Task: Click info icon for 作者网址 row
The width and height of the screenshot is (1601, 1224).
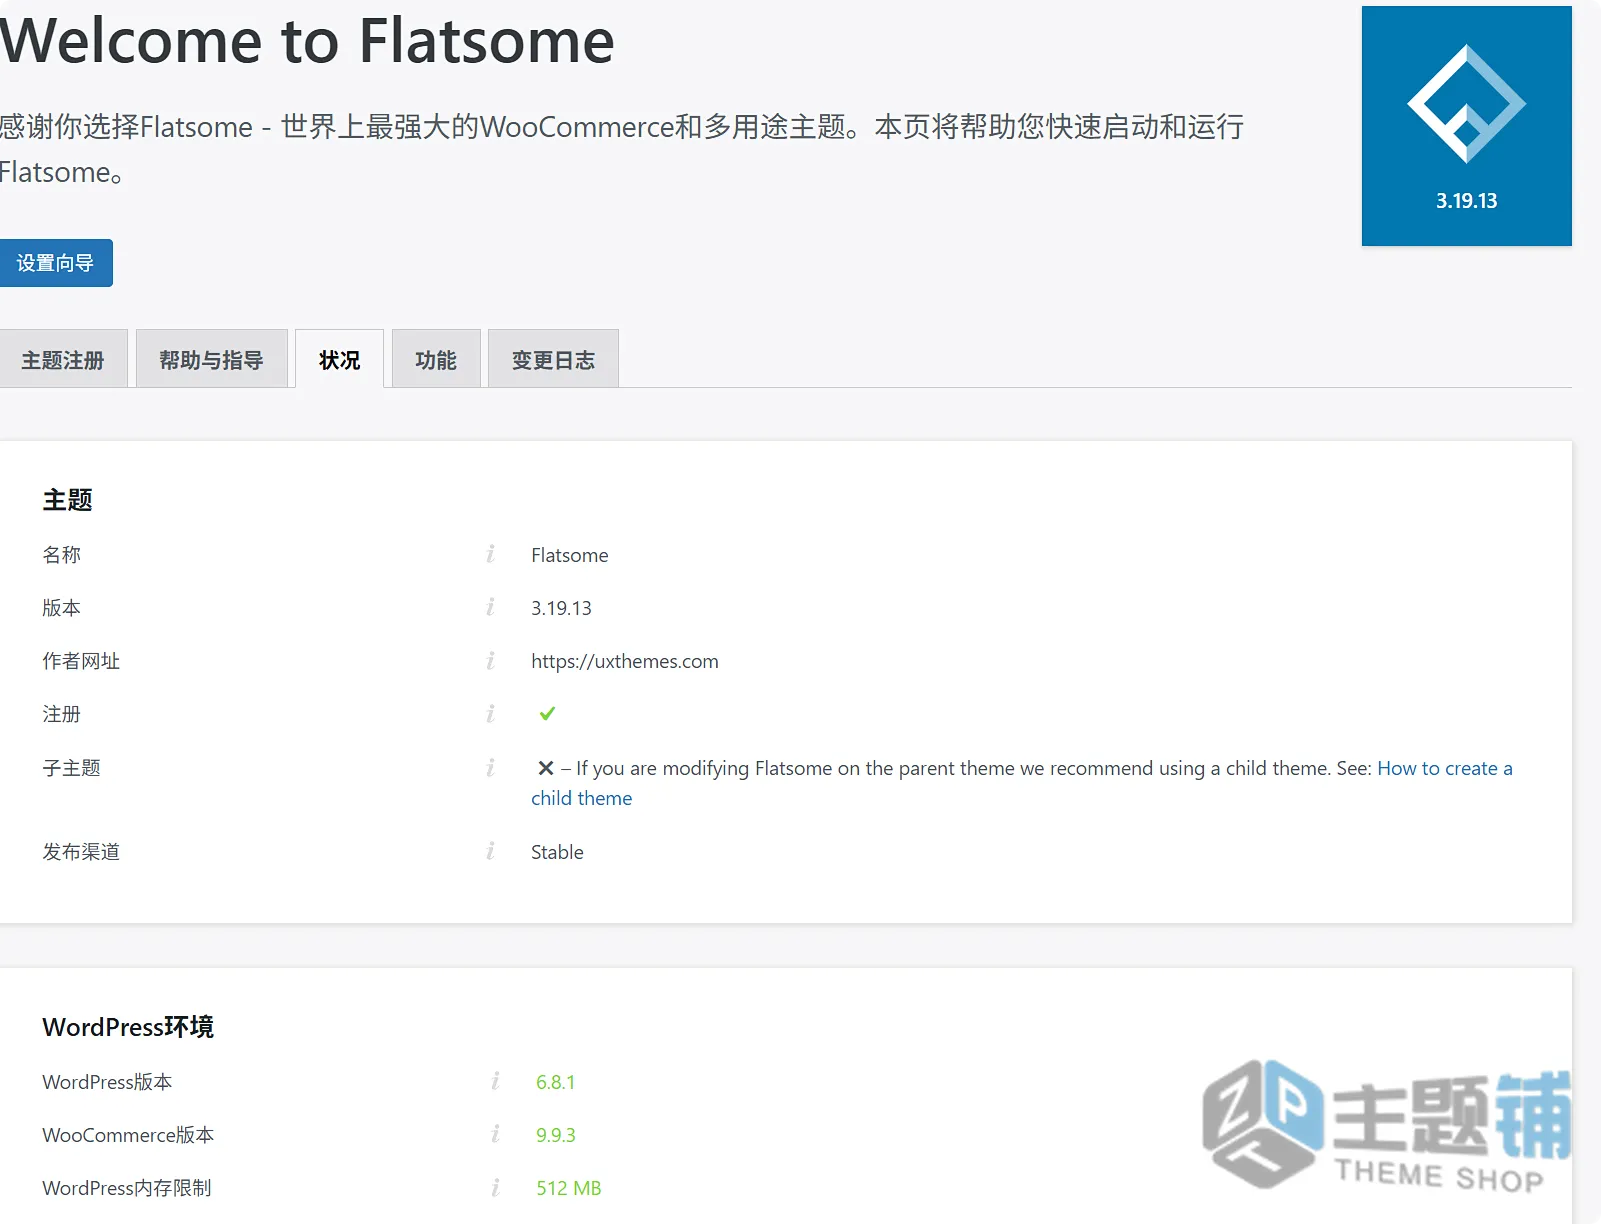Action: [x=490, y=660]
